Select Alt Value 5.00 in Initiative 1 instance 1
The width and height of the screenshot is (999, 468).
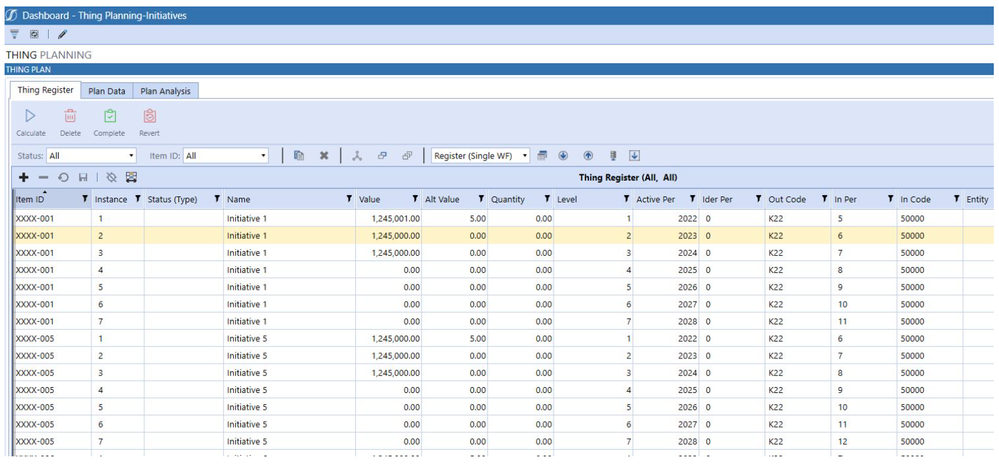pos(454,218)
